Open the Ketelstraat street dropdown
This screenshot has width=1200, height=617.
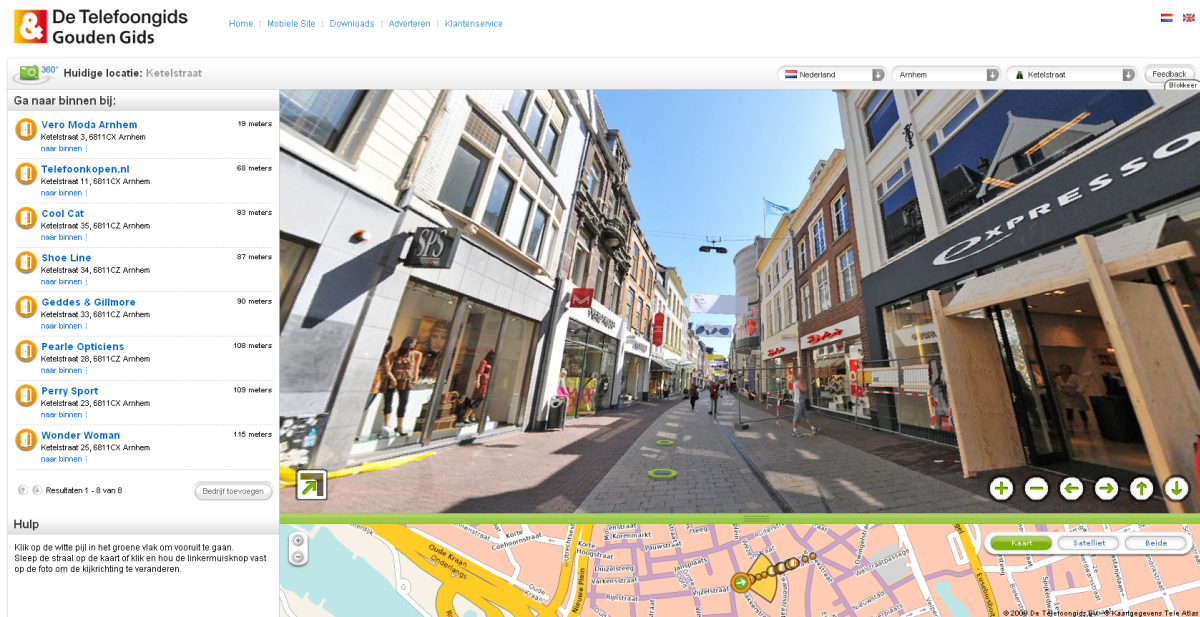(1073, 74)
